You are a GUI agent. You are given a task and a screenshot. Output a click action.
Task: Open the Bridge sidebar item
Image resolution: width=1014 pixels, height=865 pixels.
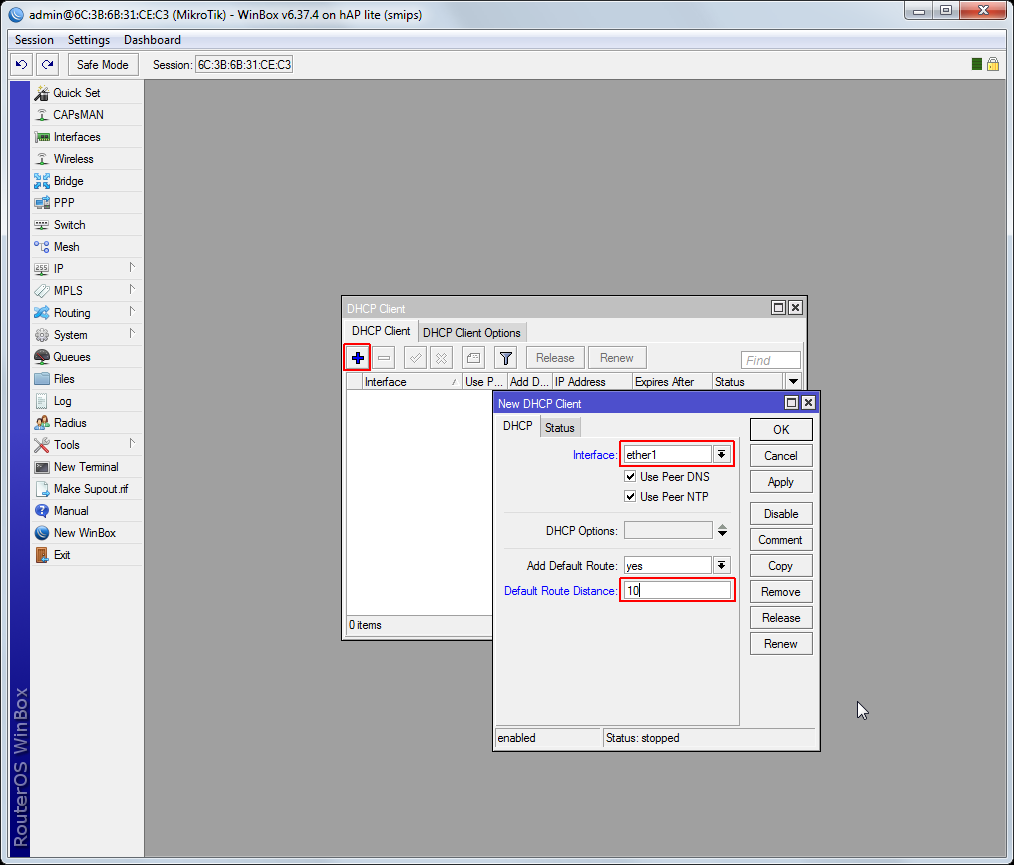click(68, 181)
